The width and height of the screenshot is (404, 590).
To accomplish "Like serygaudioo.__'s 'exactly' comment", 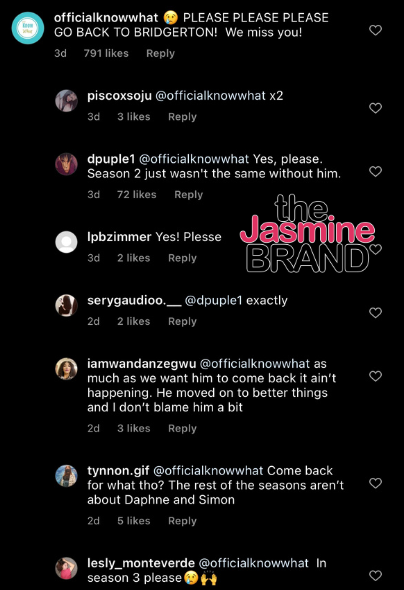I will 375,313.
